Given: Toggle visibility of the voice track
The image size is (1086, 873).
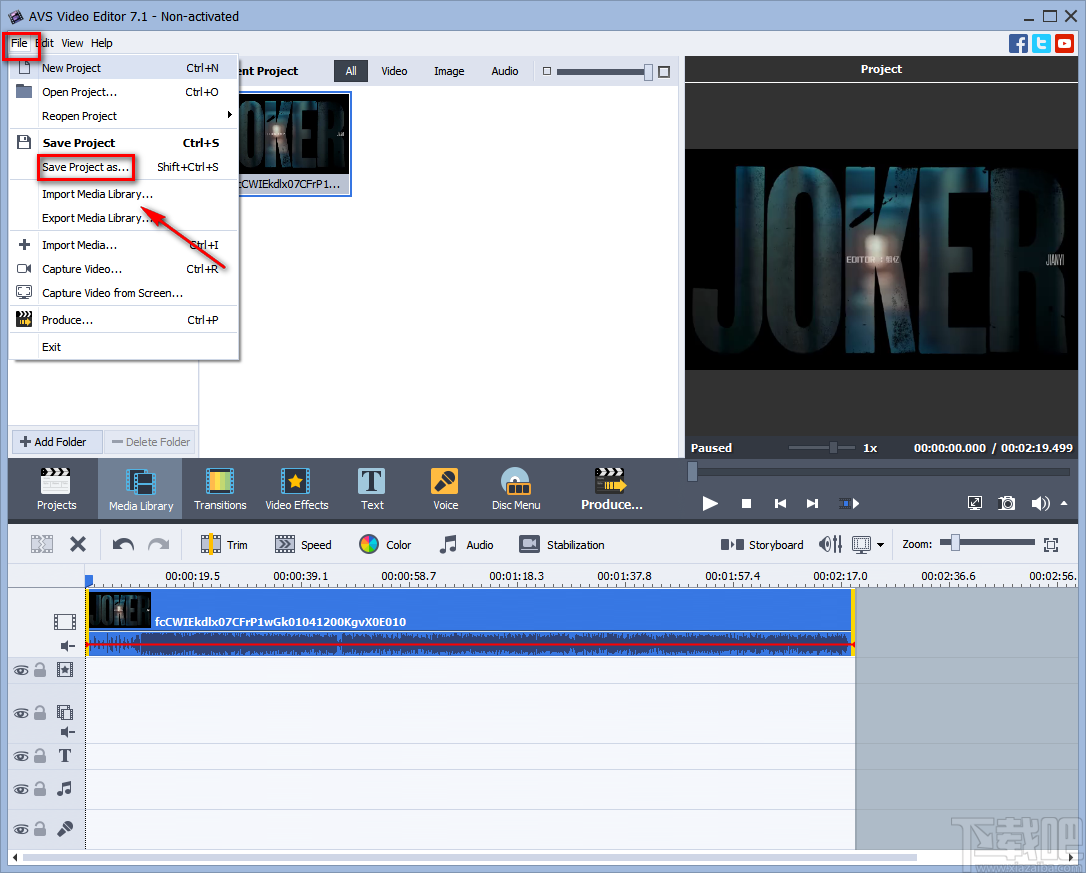Looking at the screenshot, I should (x=21, y=829).
